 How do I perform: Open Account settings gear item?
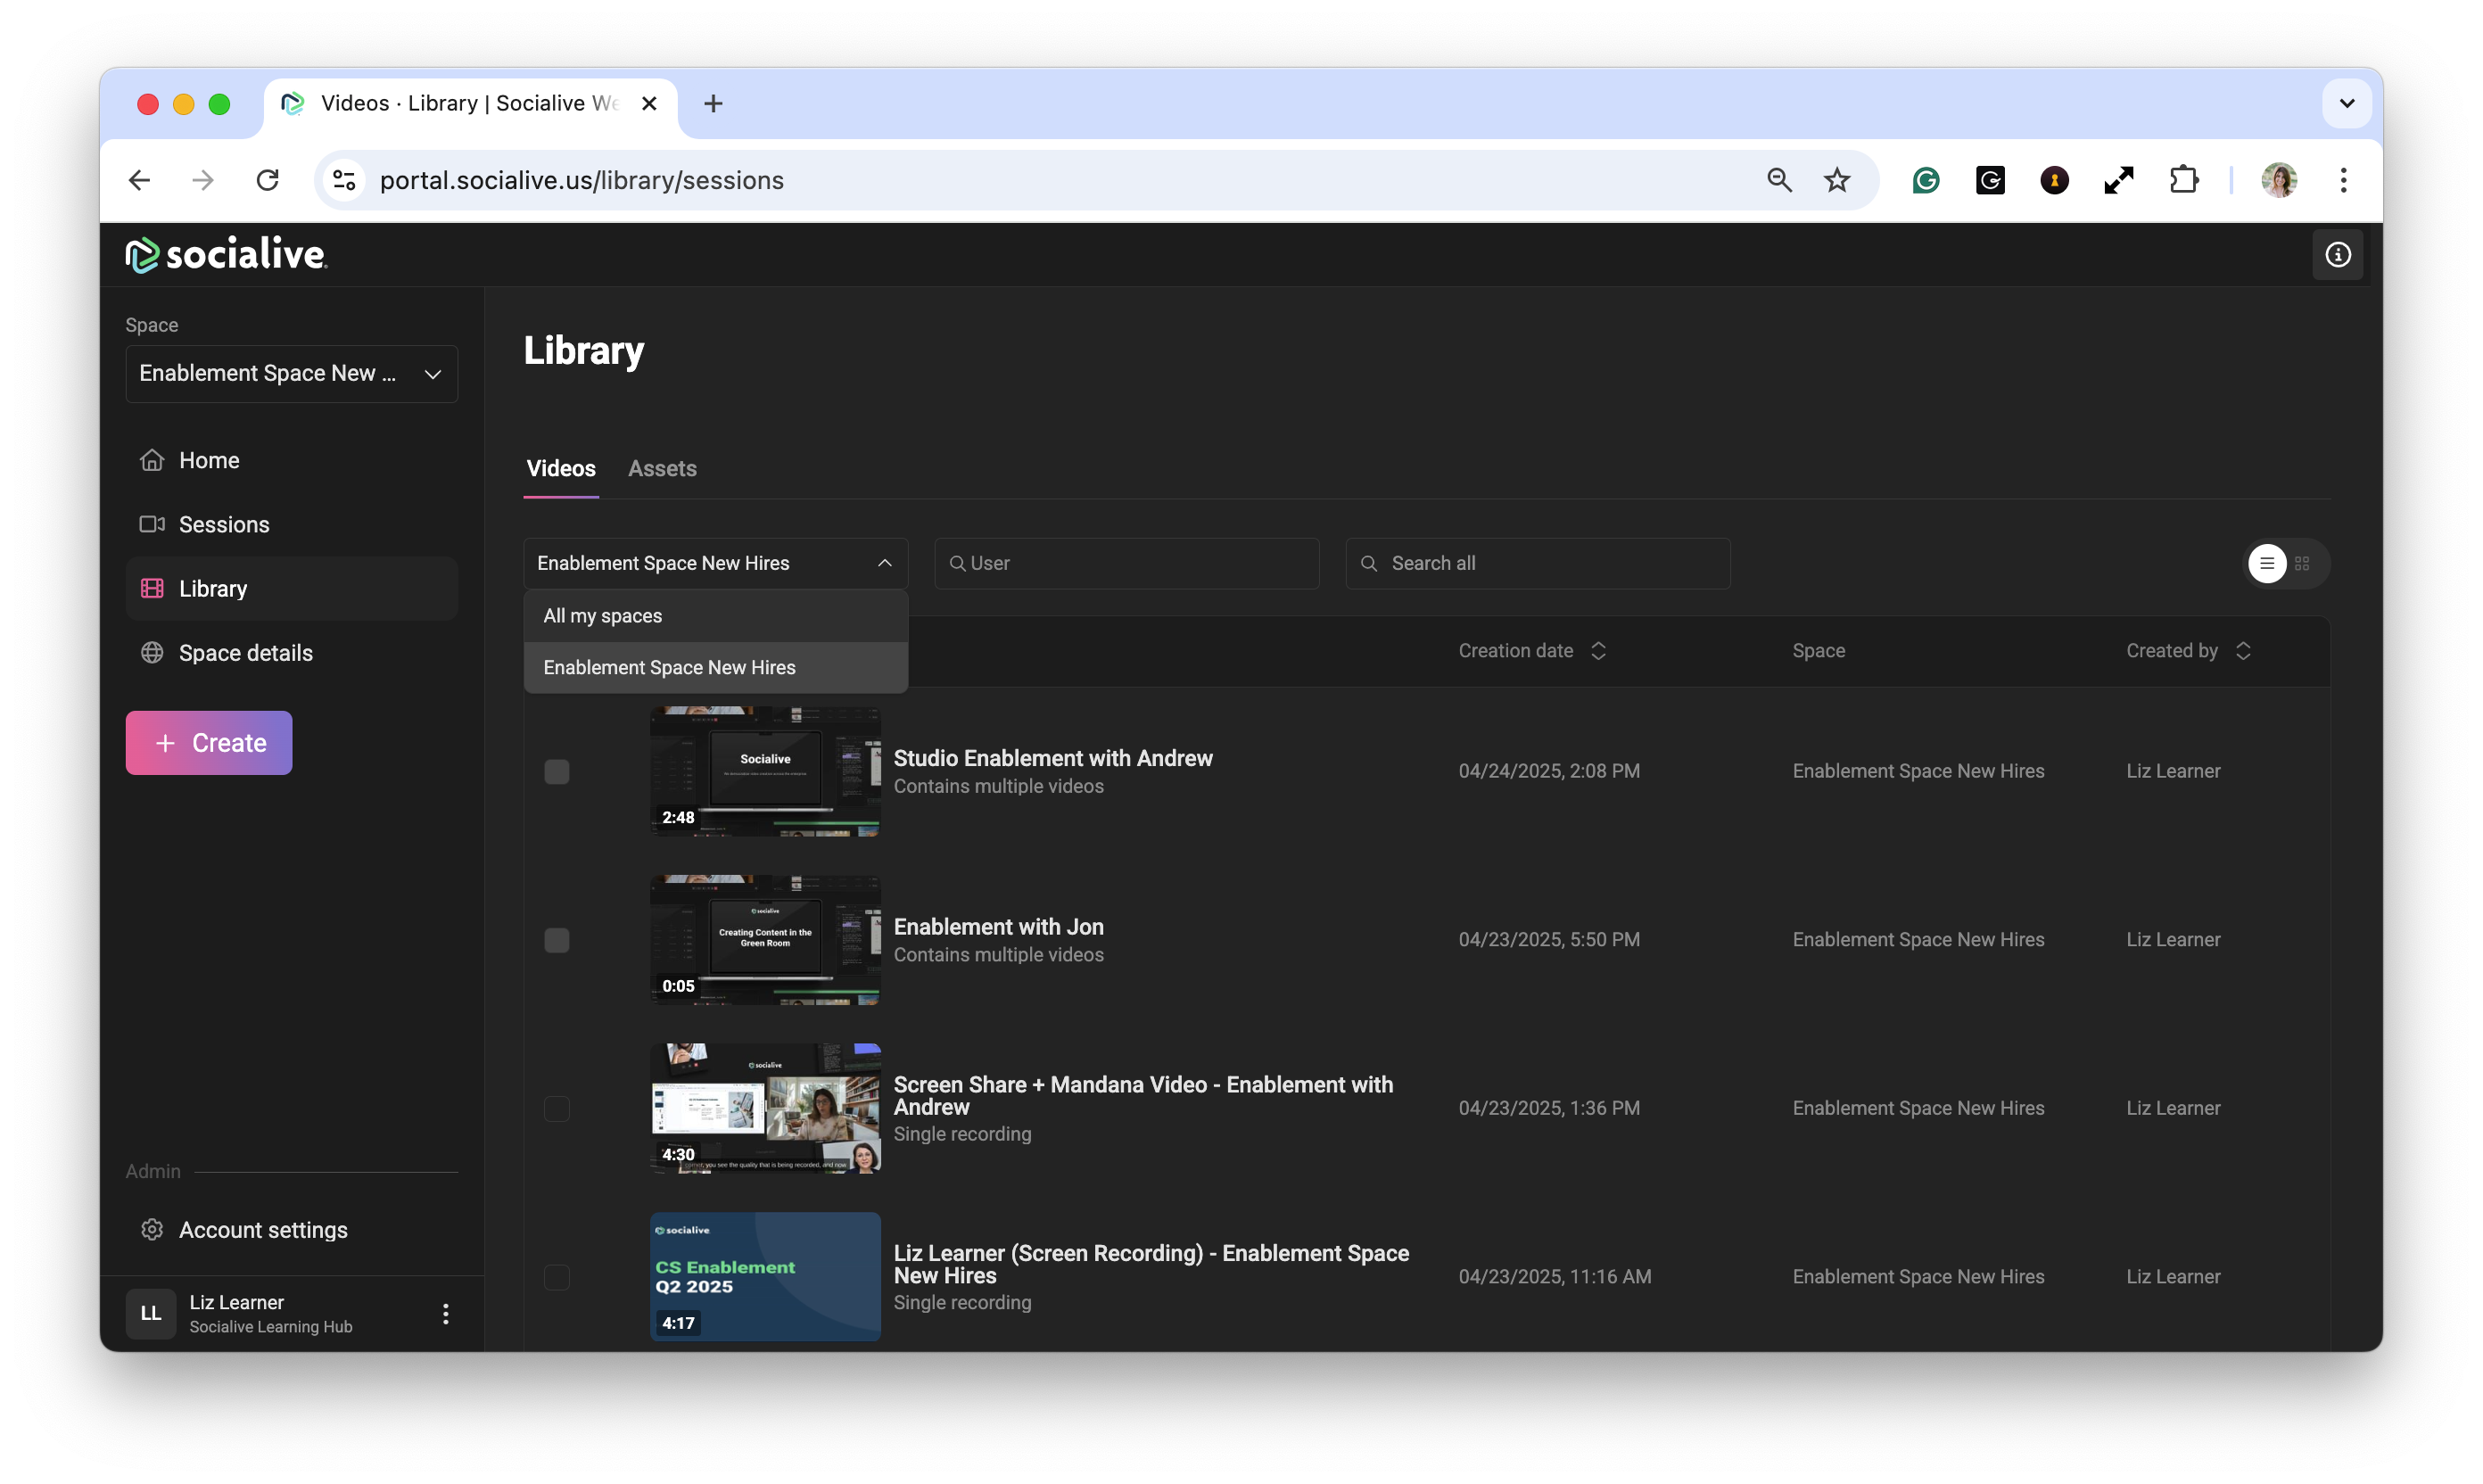point(262,1230)
